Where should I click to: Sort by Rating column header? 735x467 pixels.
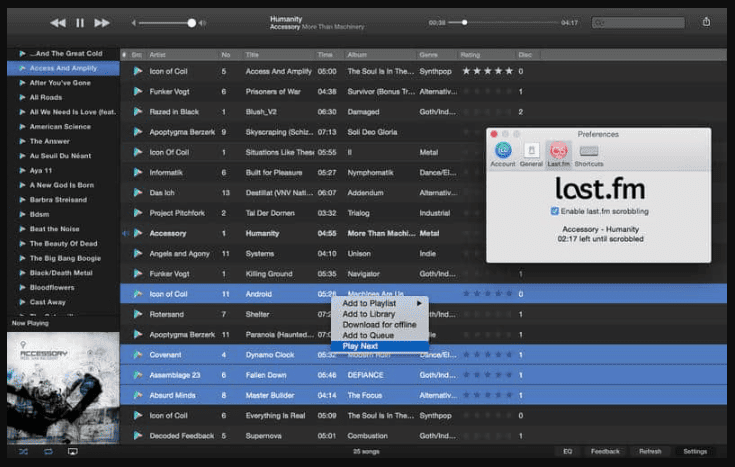click(487, 55)
